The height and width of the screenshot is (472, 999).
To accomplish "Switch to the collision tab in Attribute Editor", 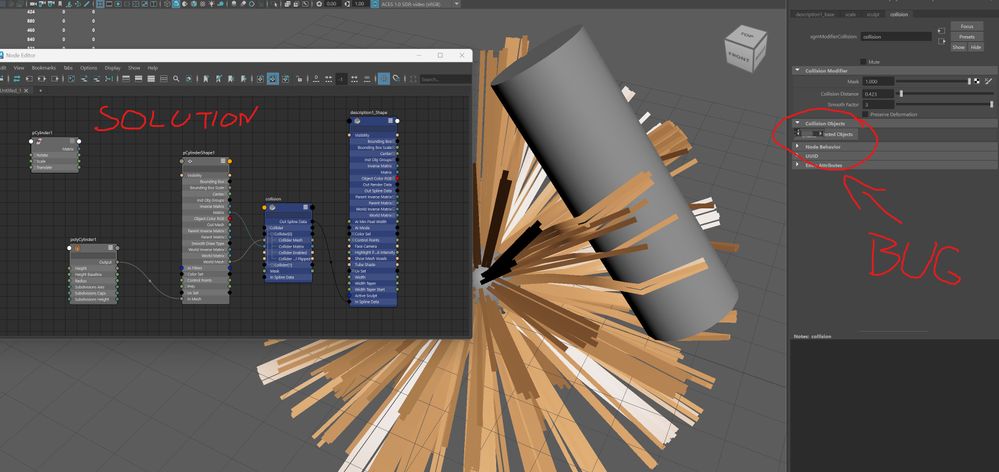I will pos(899,14).
